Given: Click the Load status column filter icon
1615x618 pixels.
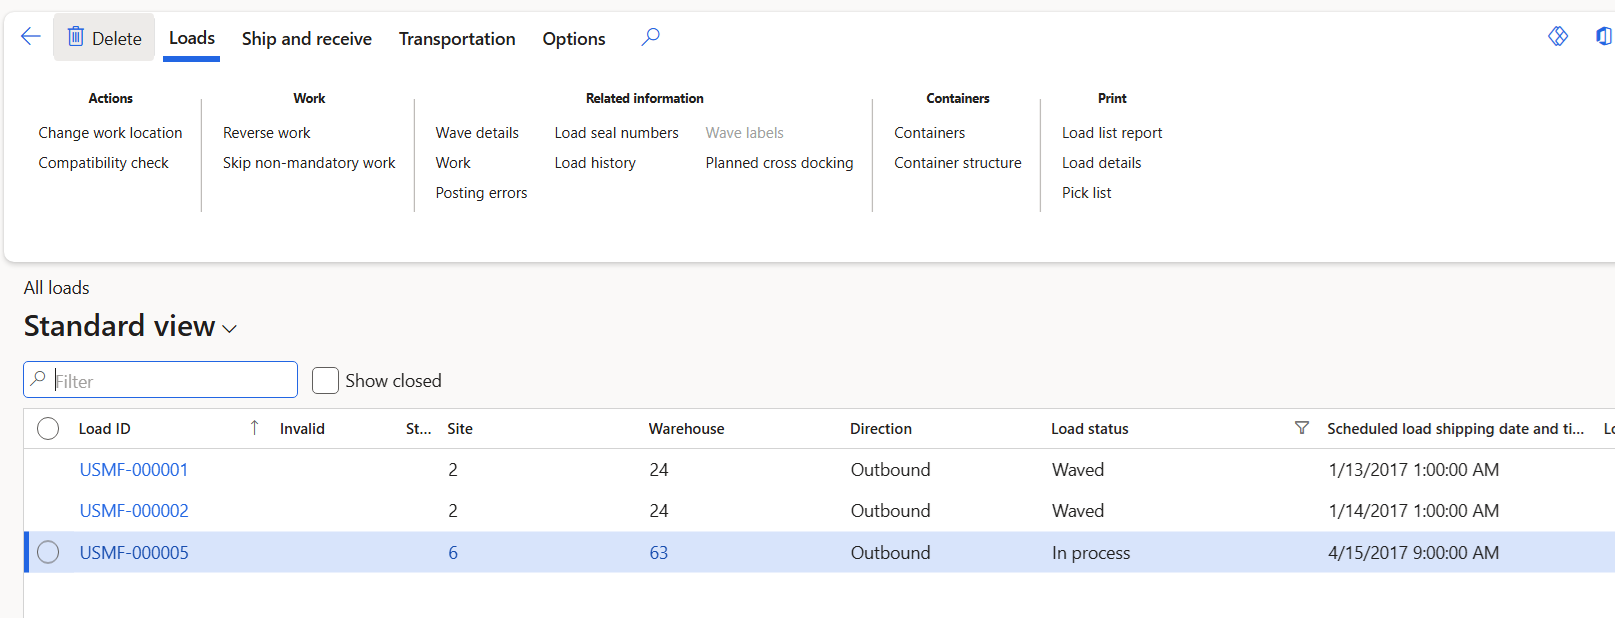Looking at the screenshot, I should point(1301,428).
